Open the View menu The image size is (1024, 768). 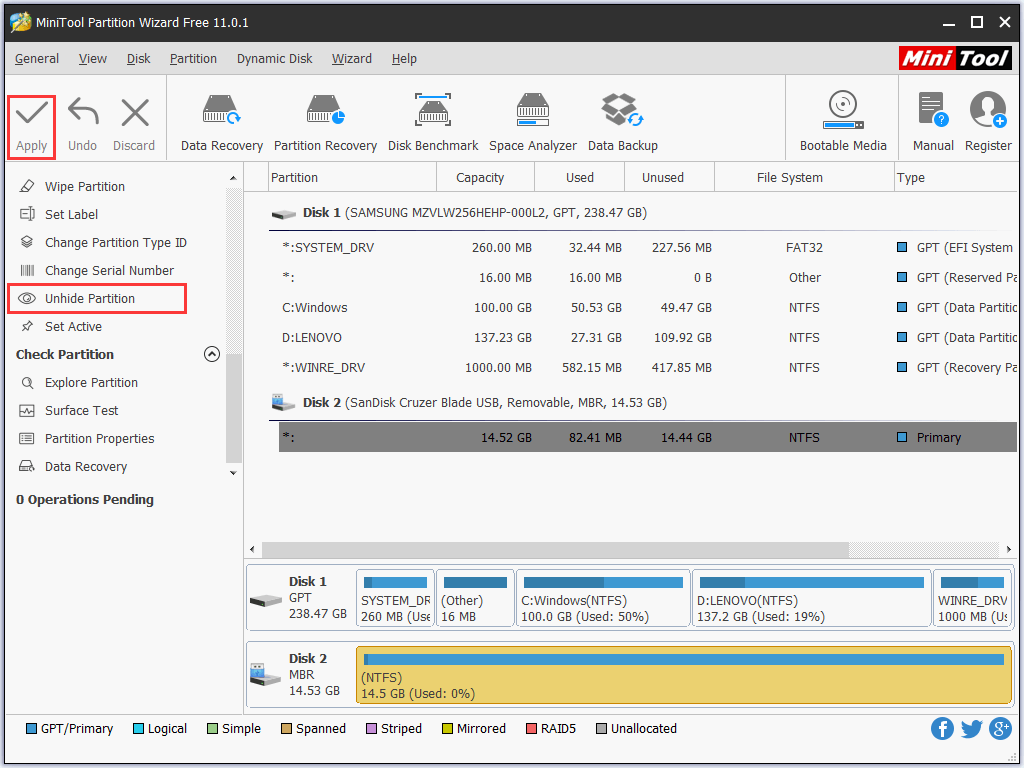click(x=93, y=59)
